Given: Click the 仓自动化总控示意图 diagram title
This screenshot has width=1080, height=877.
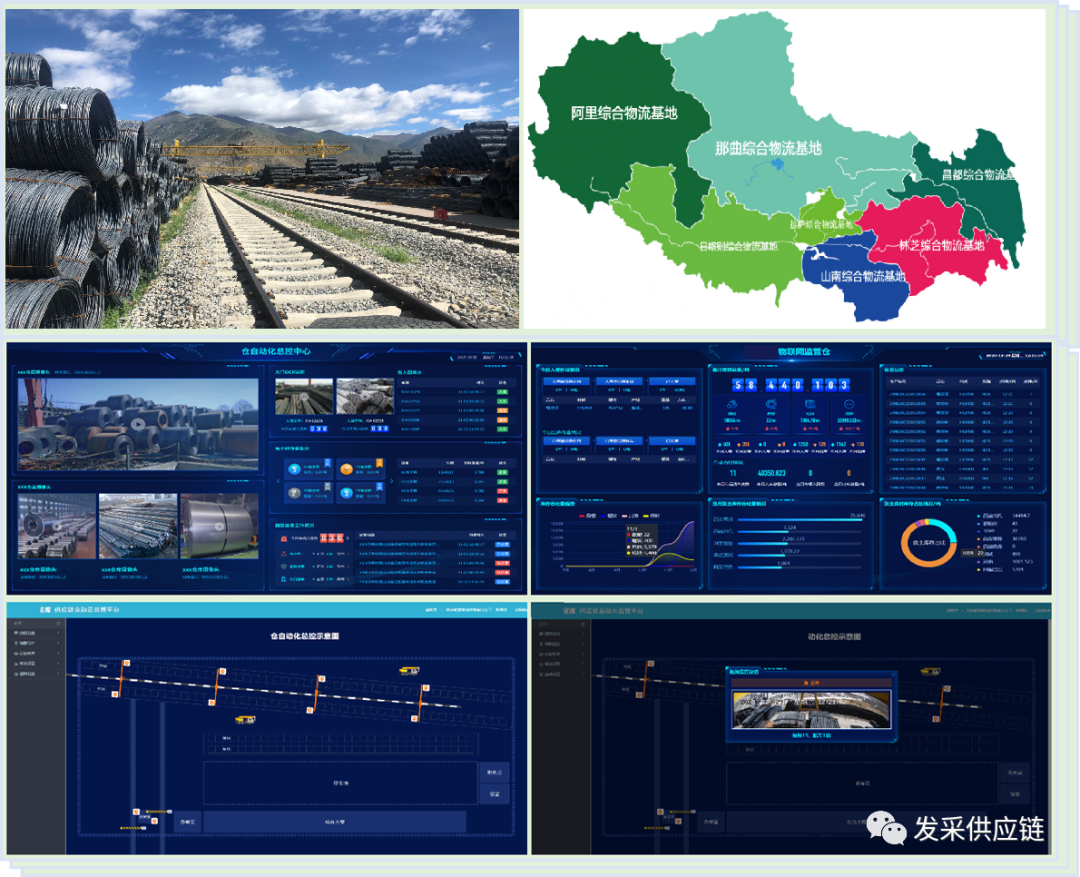Looking at the screenshot, I should (x=304, y=636).
